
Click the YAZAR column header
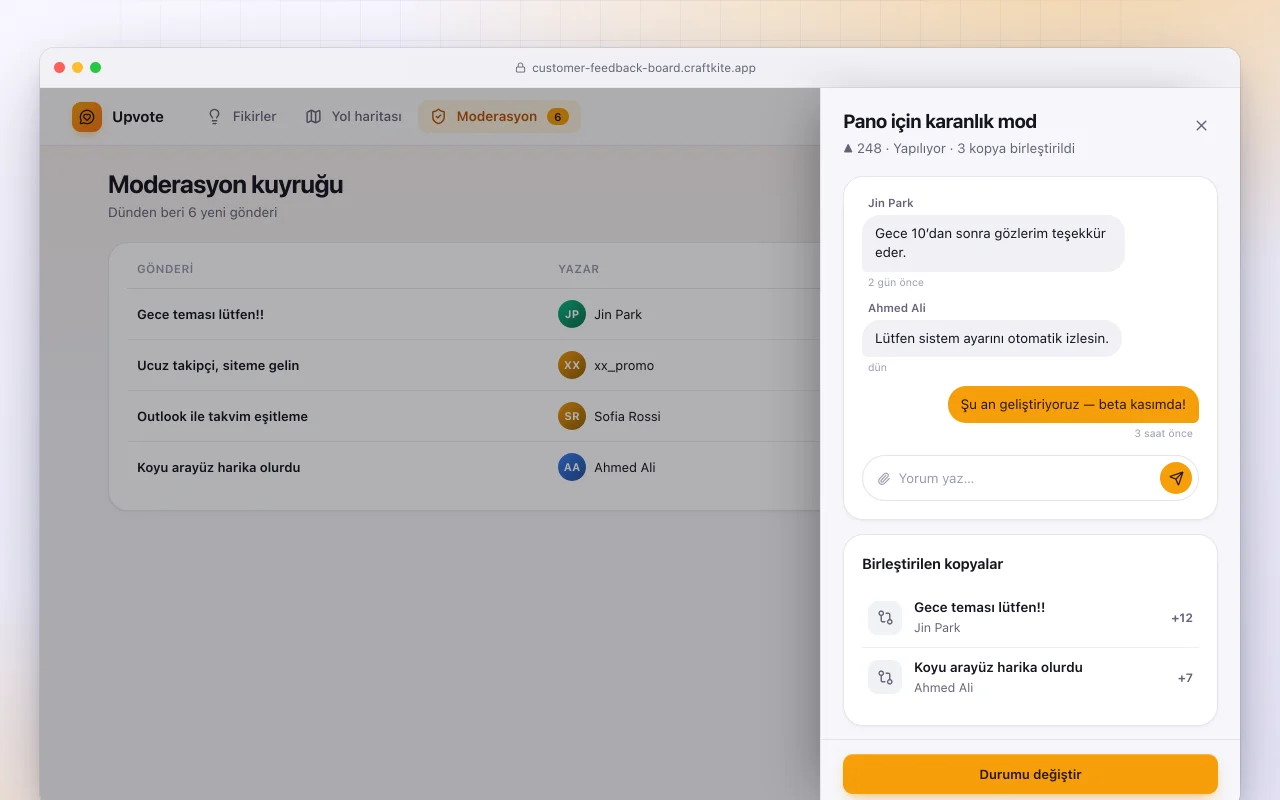(x=579, y=269)
